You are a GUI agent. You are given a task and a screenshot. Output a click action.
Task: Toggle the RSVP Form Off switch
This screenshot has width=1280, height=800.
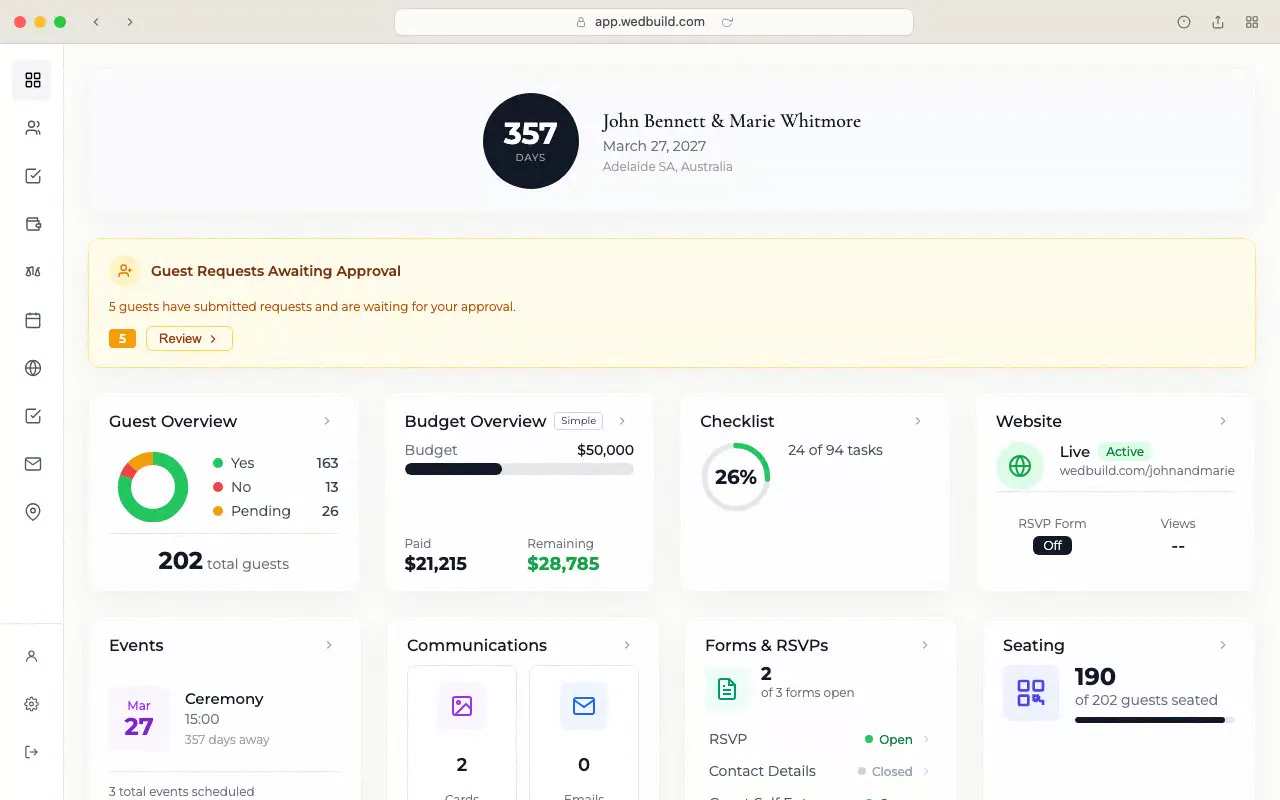1052,546
